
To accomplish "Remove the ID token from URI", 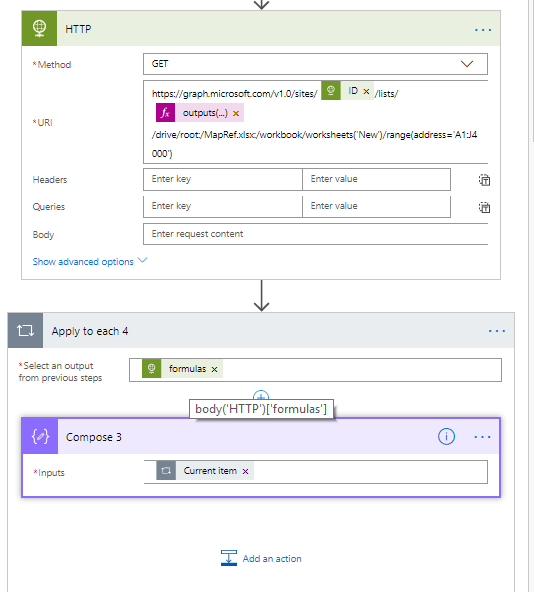I will [x=366, y=91].
